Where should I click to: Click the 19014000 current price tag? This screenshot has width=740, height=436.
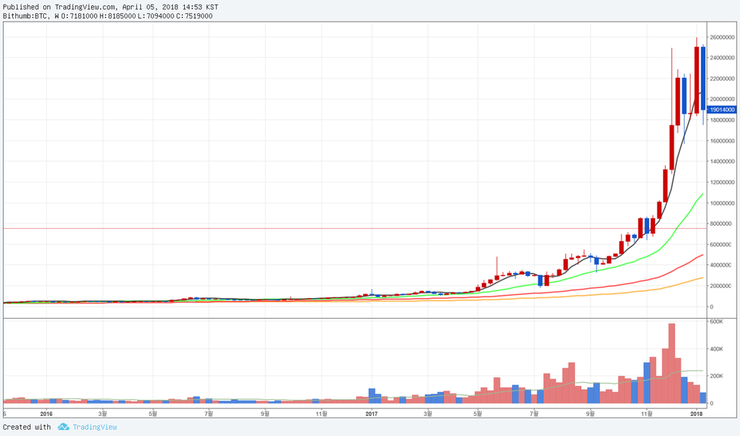click(722, 109)
